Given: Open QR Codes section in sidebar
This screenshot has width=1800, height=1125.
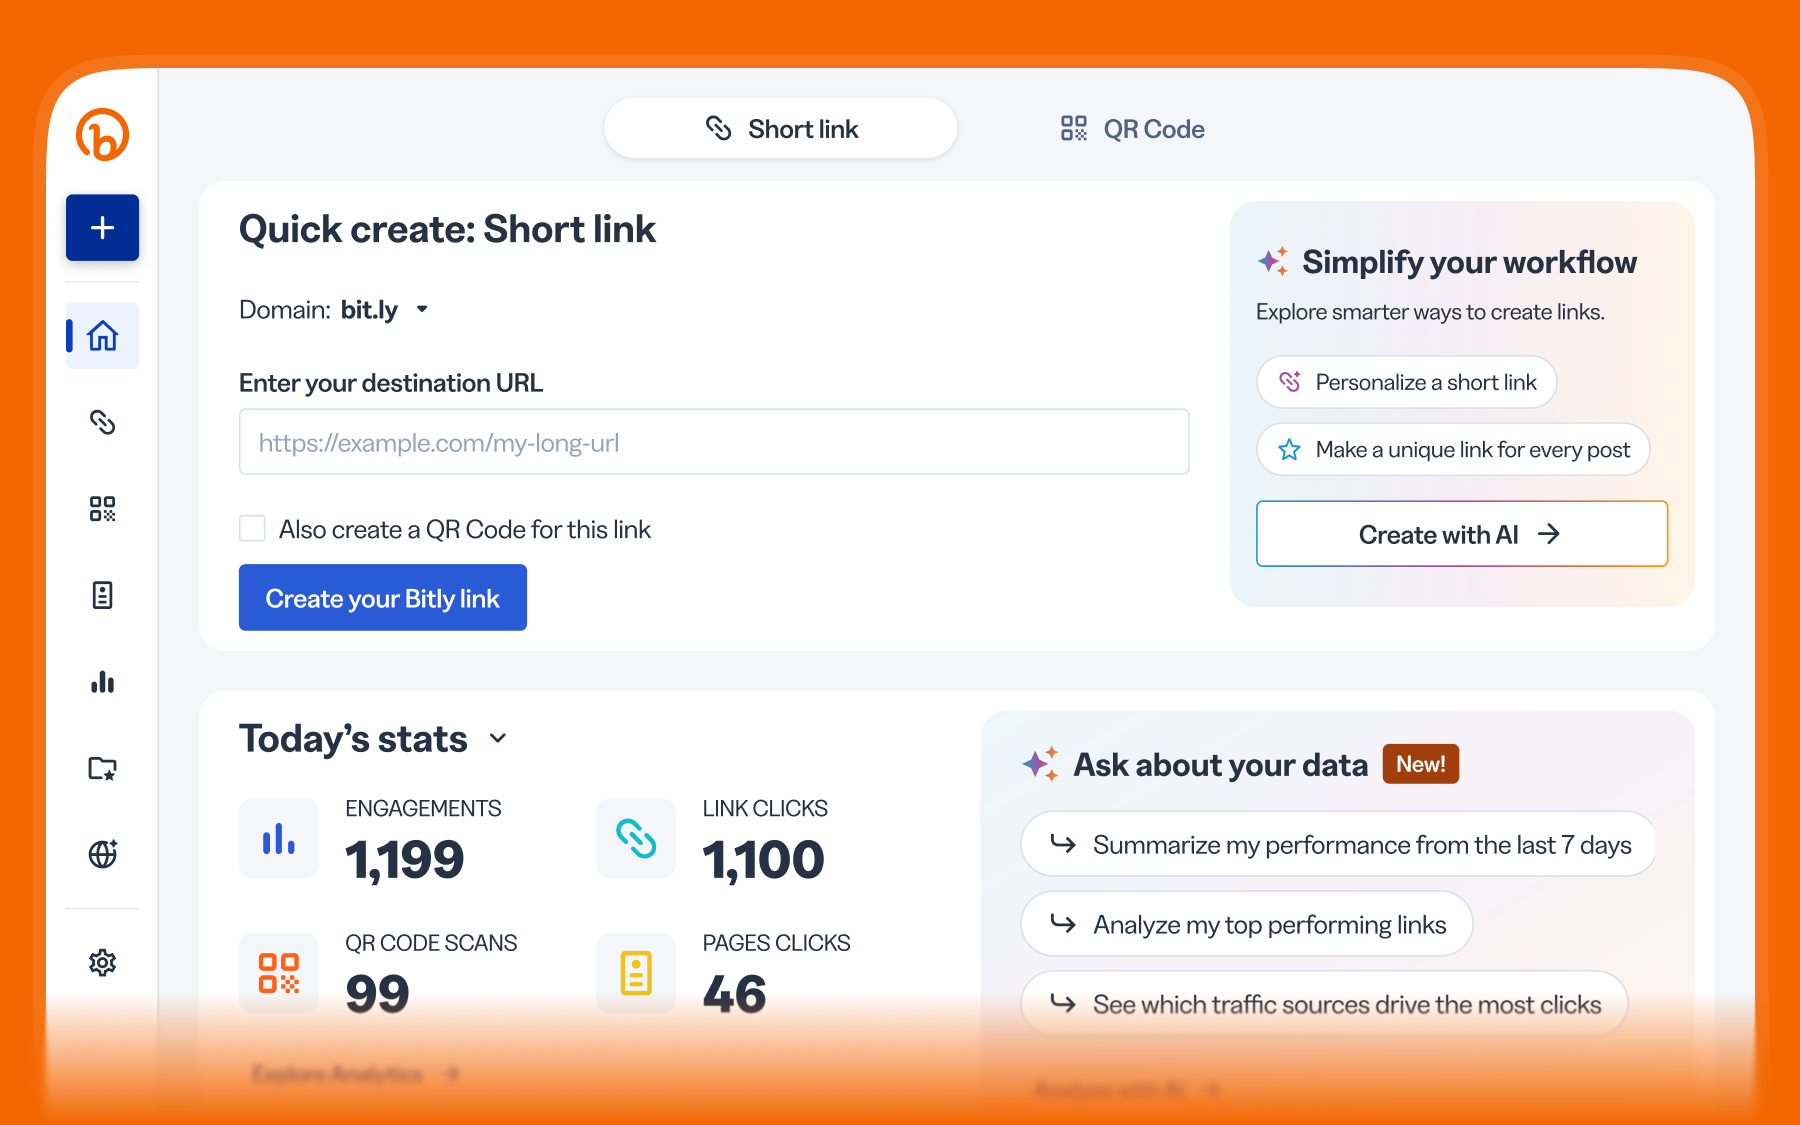Looking at the screenshot, I should [x=102, y=509].
